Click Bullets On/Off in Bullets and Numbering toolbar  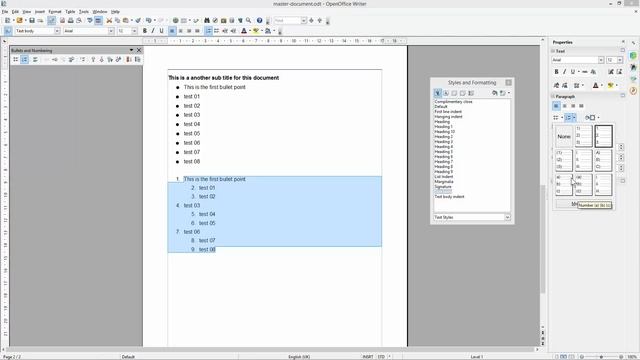coord(16,60)
